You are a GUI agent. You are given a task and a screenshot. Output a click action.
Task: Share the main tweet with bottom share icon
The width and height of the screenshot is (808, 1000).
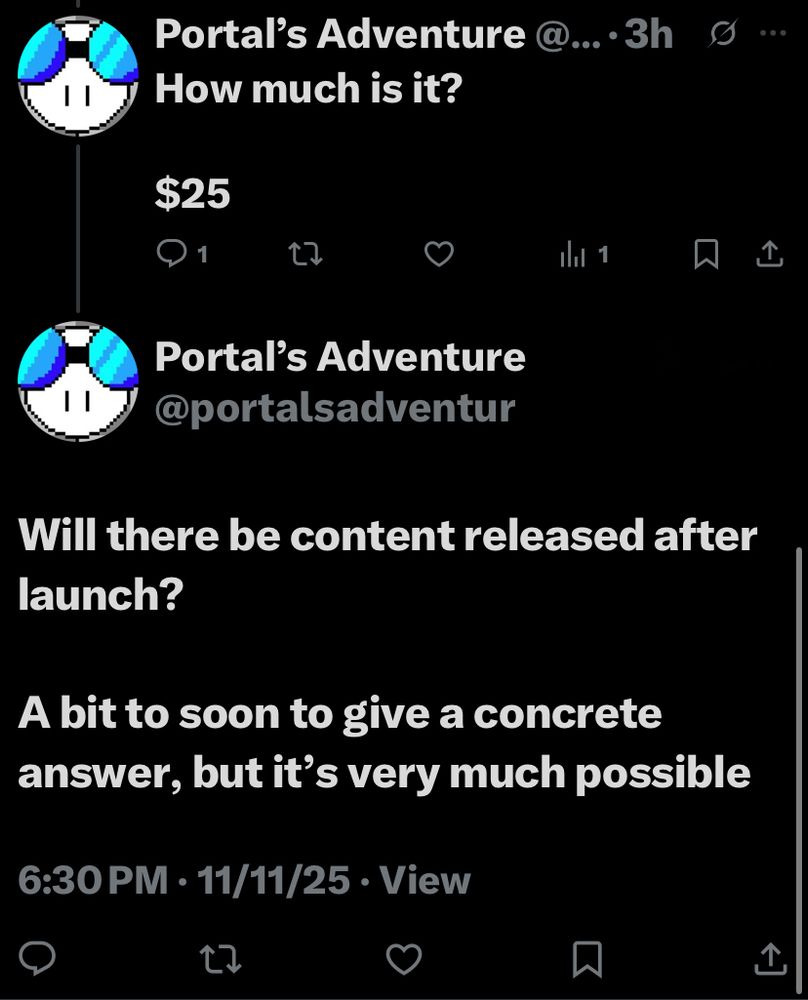click(x=770, y=959)
